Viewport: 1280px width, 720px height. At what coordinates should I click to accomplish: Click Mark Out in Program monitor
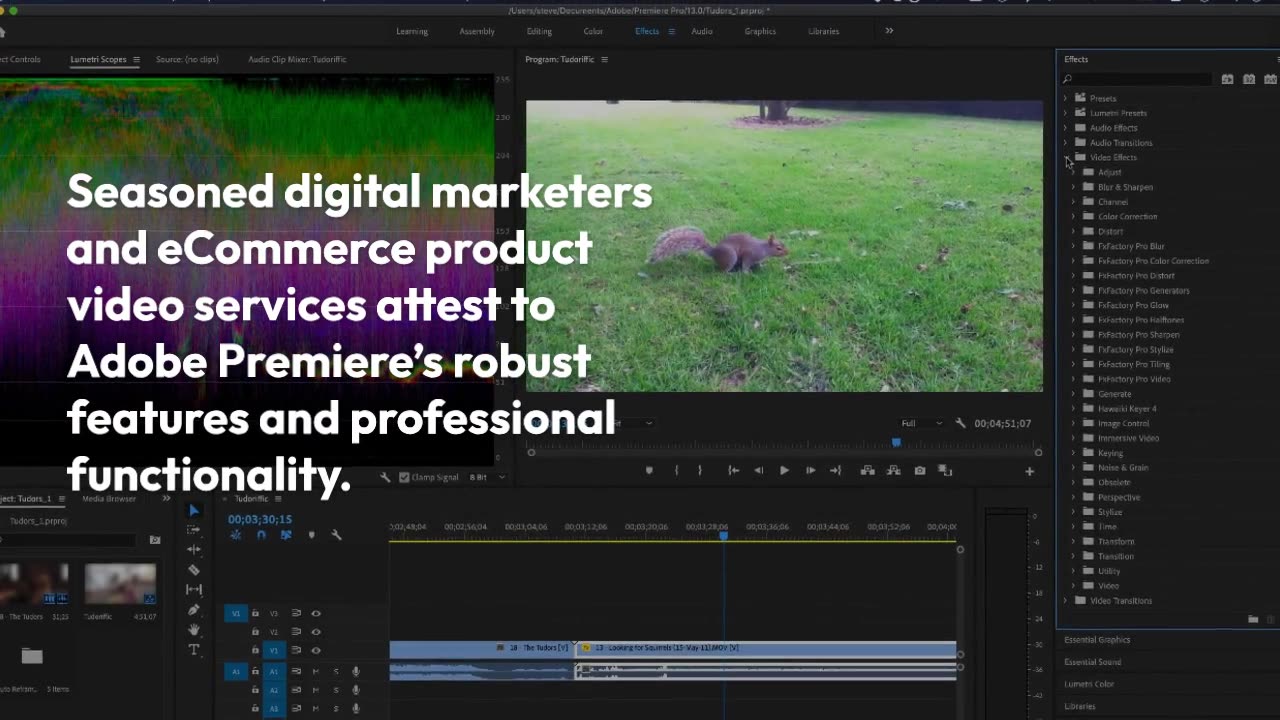tap(700, 470)
